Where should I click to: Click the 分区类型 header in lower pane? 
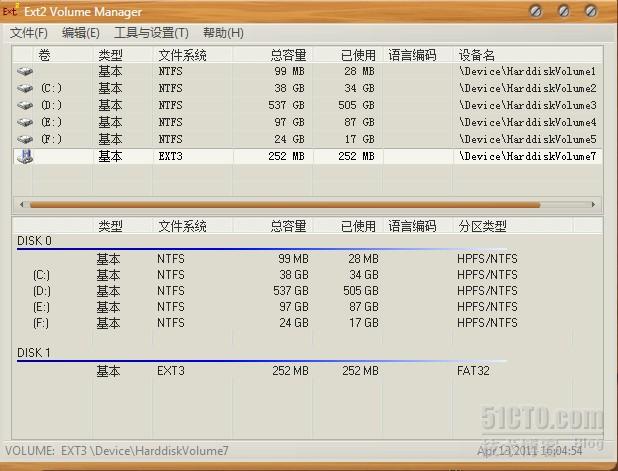pyautogui.click(x=512, y=226)
